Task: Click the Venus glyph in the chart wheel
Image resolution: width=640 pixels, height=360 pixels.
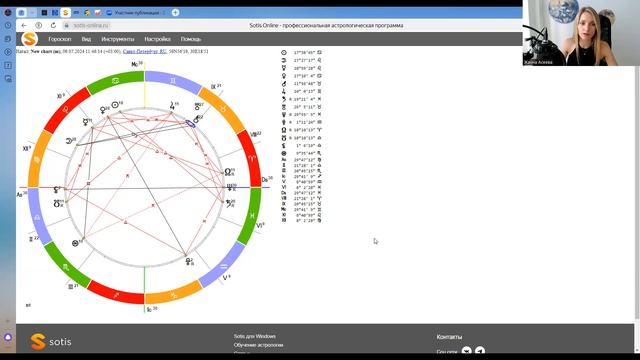Action: click(x=103, y=110)
